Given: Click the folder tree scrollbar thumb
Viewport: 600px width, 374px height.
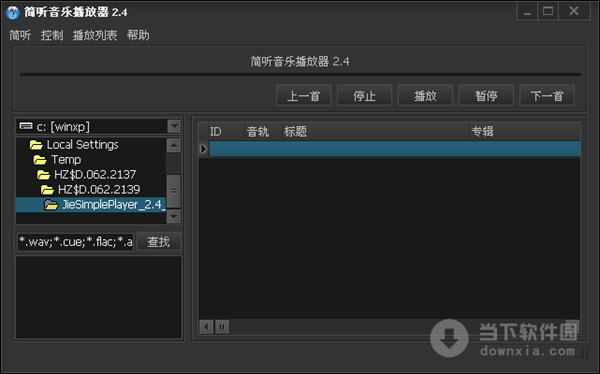Looking at the screenshot, I should [x=174, y=191].
